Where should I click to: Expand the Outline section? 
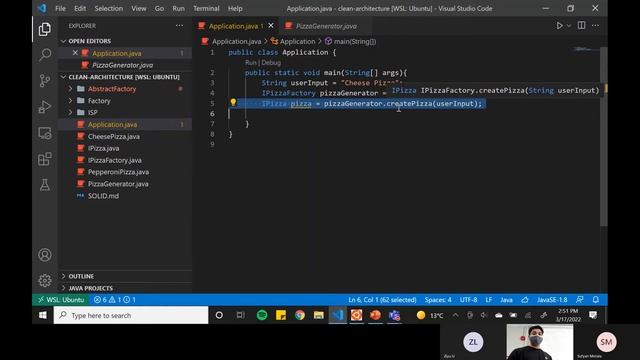click(x=125, y=276)
